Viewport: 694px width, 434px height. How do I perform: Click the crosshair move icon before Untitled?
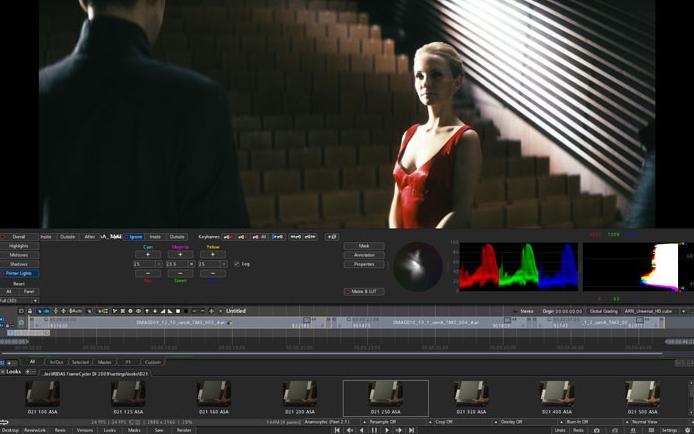tap(211, 311)
